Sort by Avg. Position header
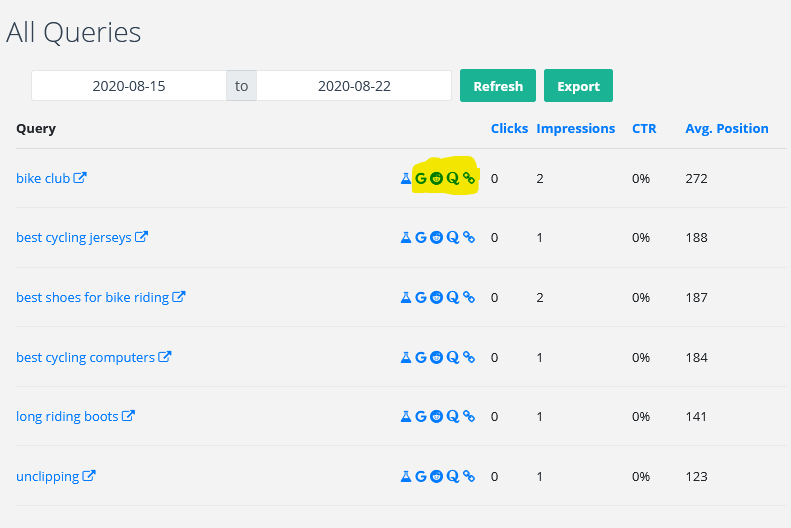791x528 pixels. [727, 129]
